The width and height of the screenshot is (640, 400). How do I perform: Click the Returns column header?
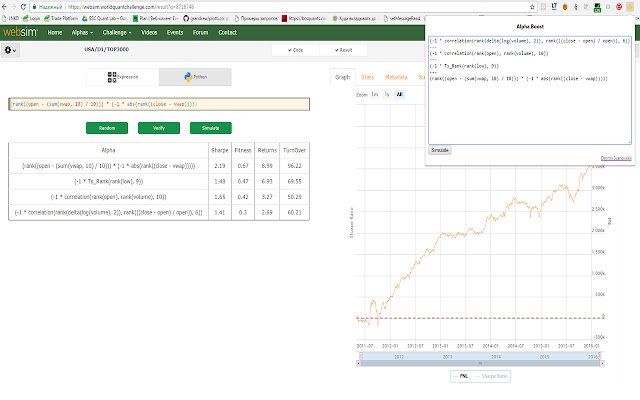(x=267, y=150)
